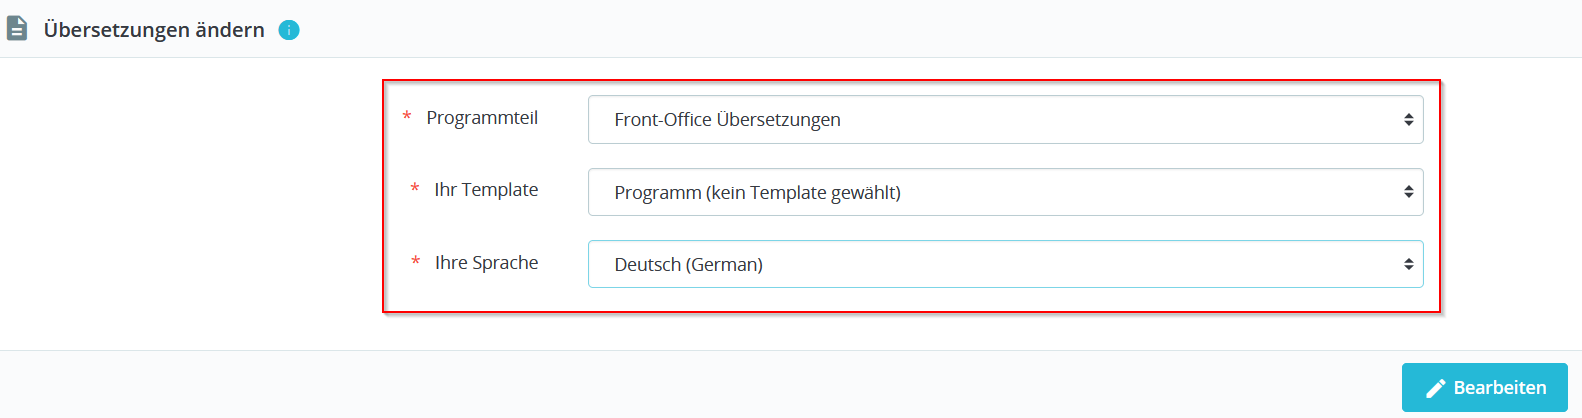Click the red asterisk beside Ihr Template
This screenshot has width=1582, height=418.
415,190
